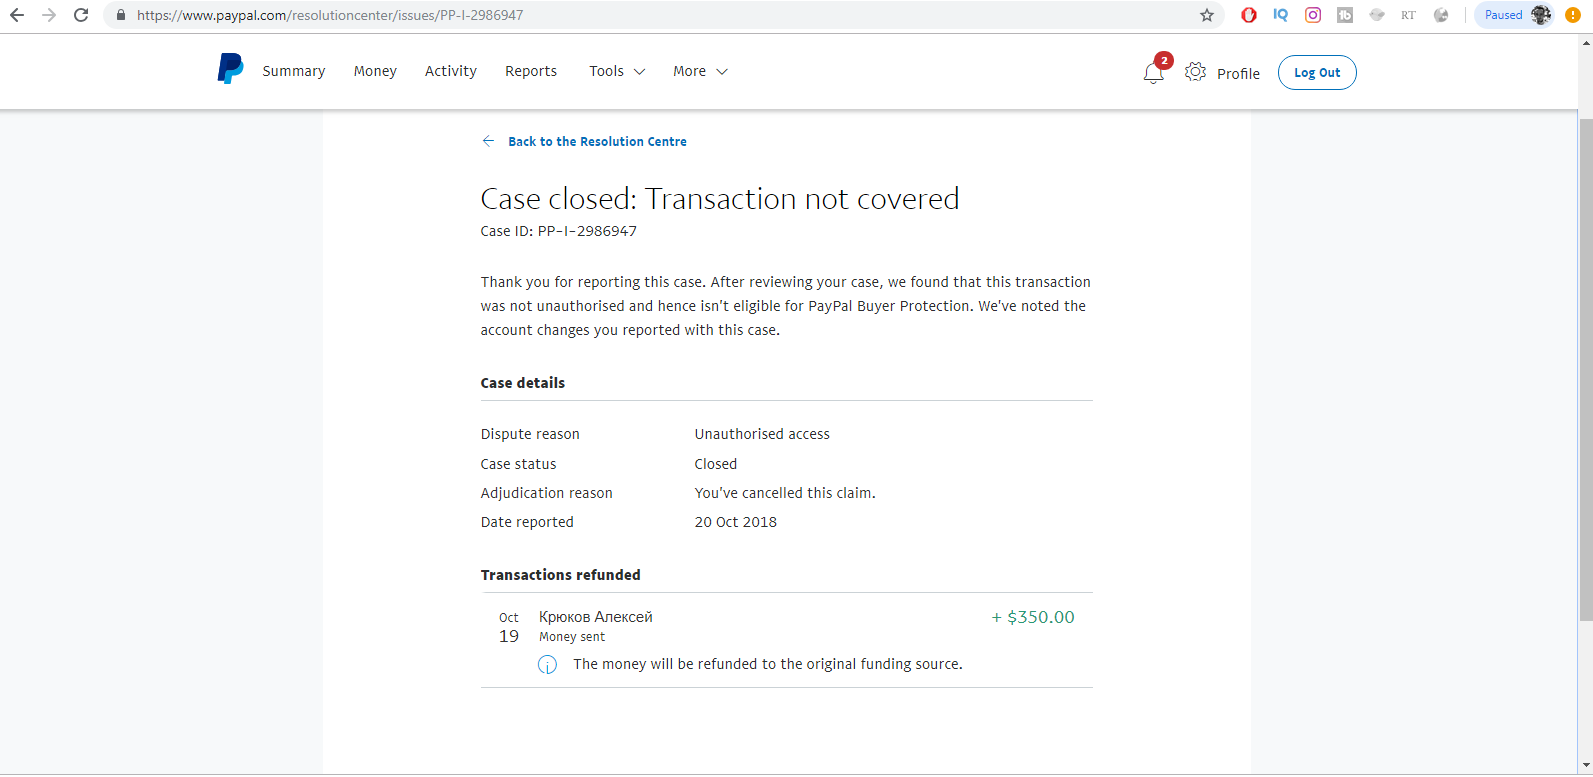This screenshot has width=1593, height=777.
Task: Click the Instagram extension icon
Action: tap(1313, 15)
